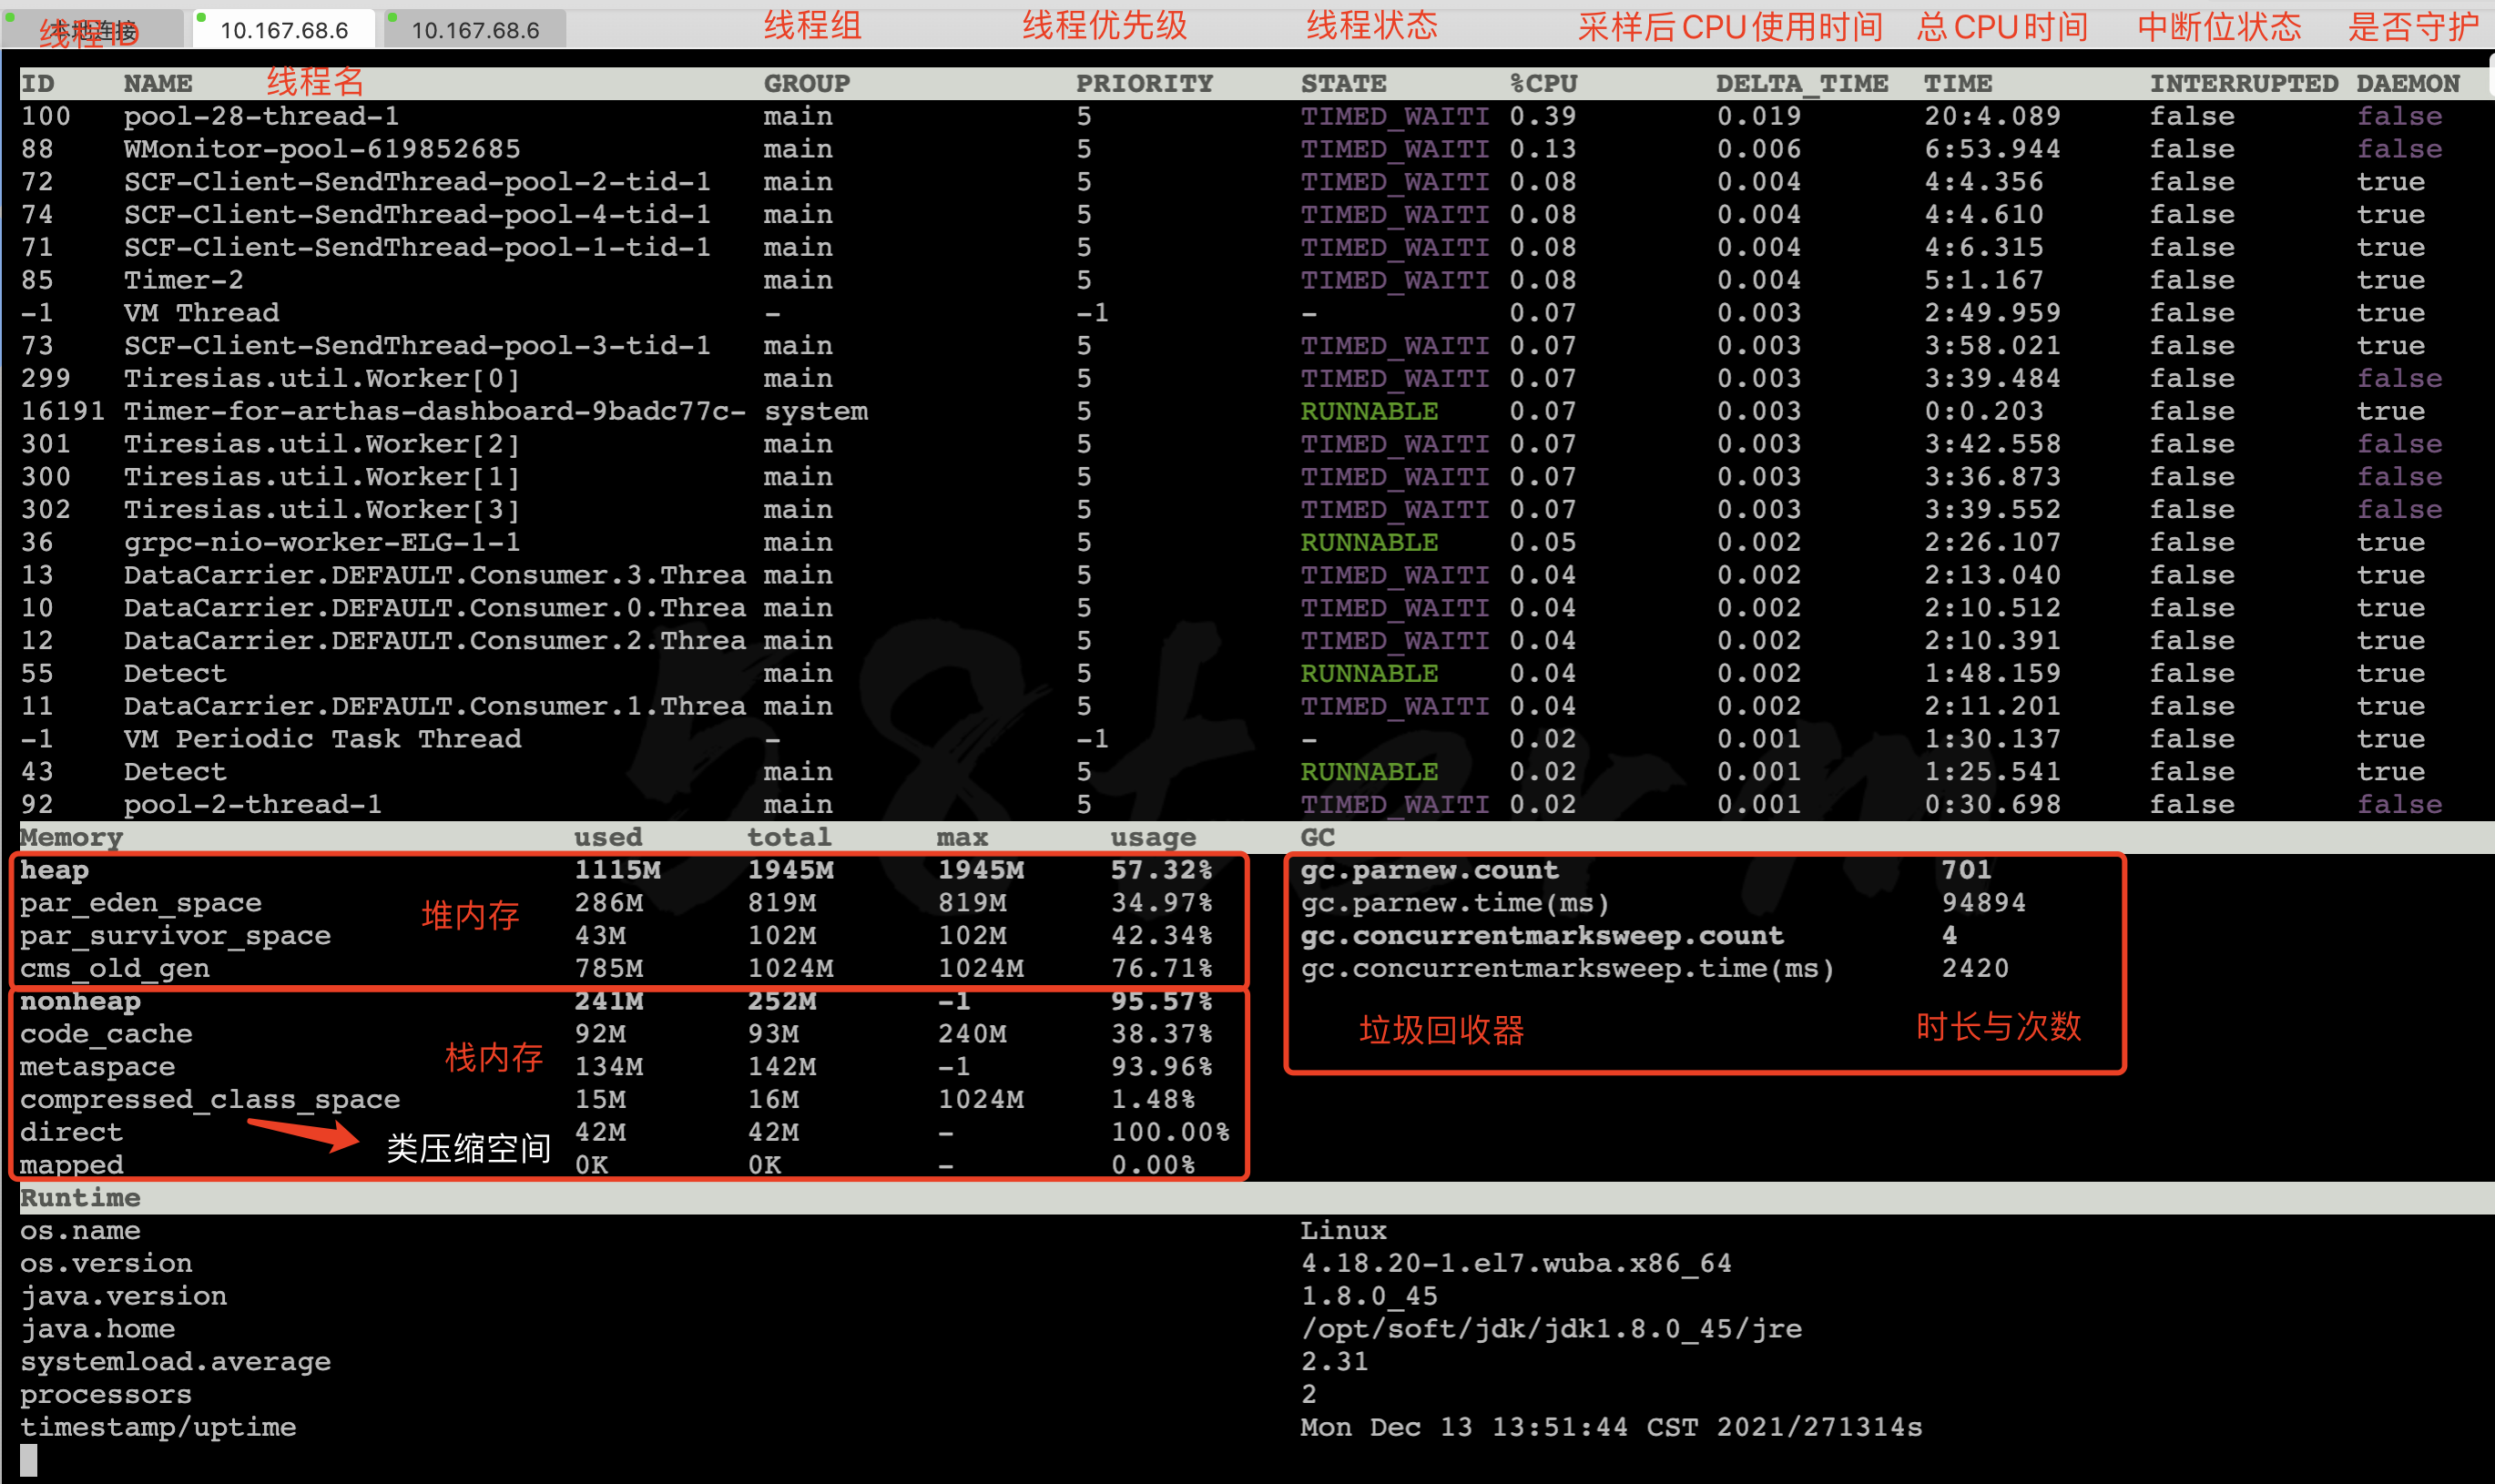Click the PRIORITY column header
This screenshot has height=1484, width=2495.
[x=1144, y=83]
